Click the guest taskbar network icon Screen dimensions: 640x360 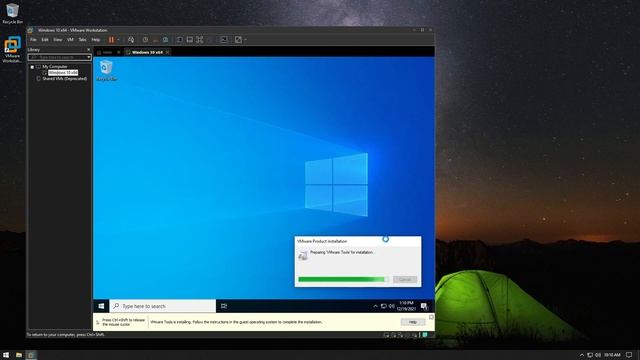point(384,306)
